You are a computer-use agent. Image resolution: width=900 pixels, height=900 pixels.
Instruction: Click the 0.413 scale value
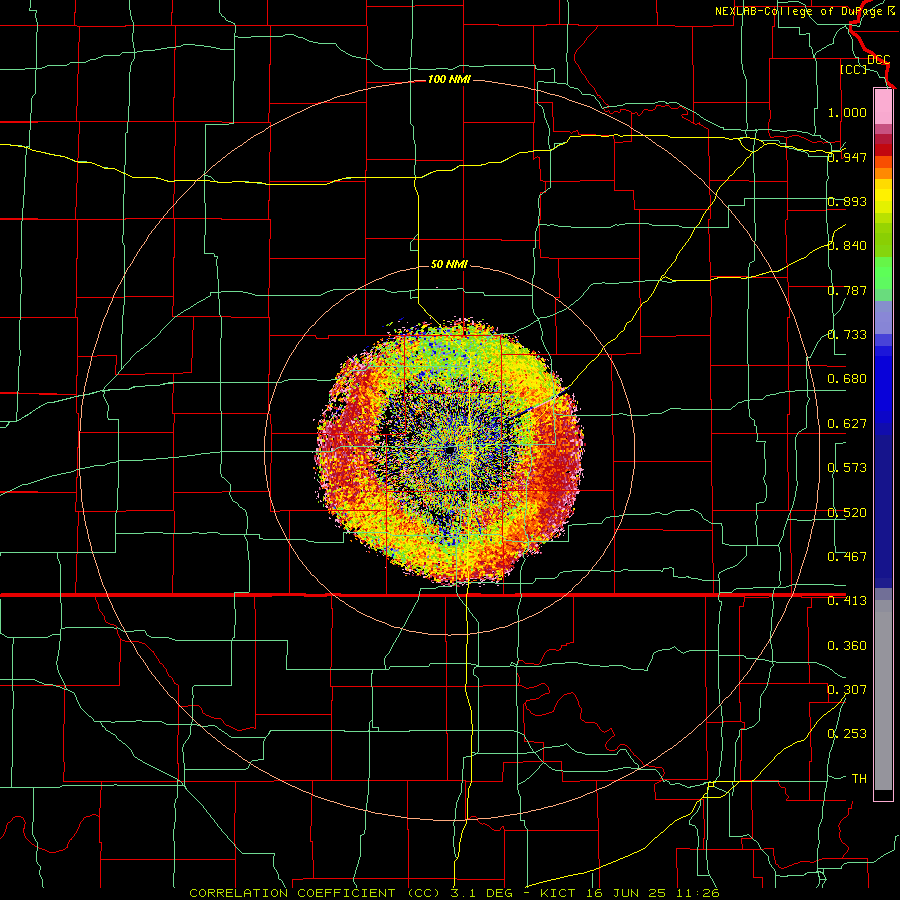click(x=847, y=601)
